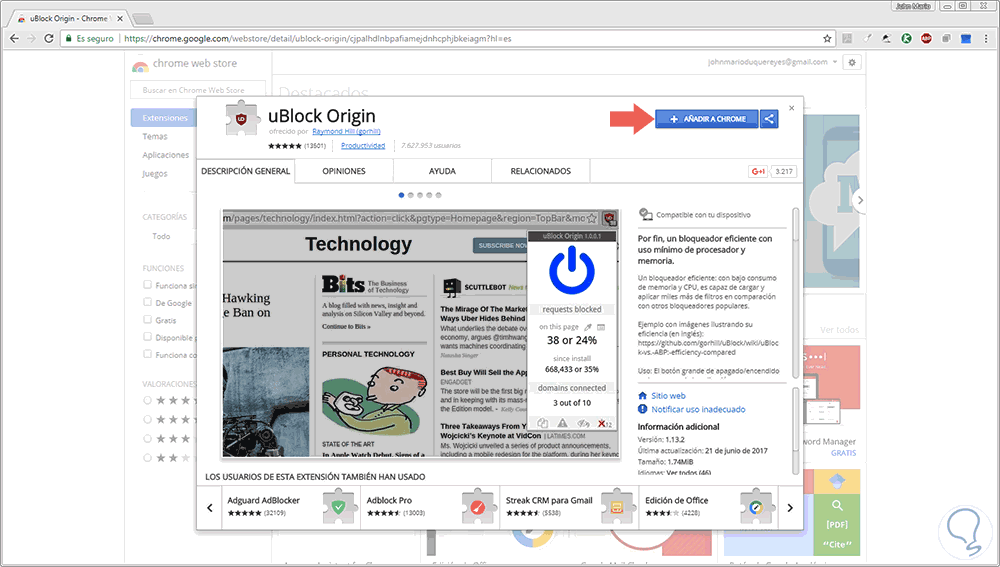
Task: Close the uBlock Origin detail dialog
Action: coord(791,108)
